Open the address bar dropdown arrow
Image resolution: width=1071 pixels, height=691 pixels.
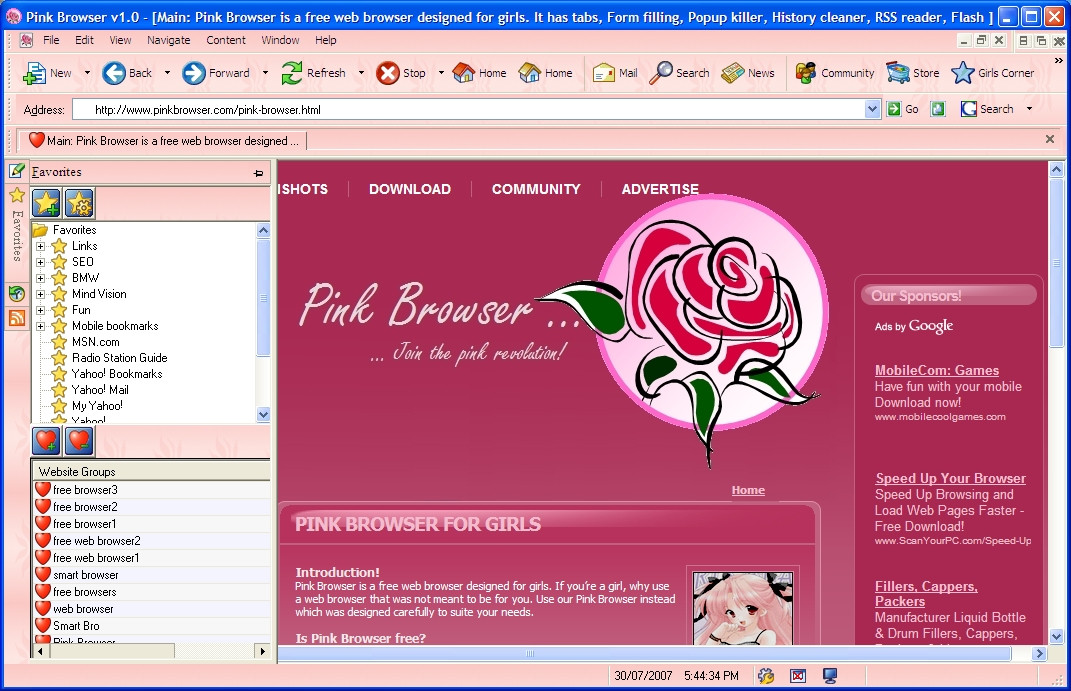pyautogui.click(x=872, y=109)
